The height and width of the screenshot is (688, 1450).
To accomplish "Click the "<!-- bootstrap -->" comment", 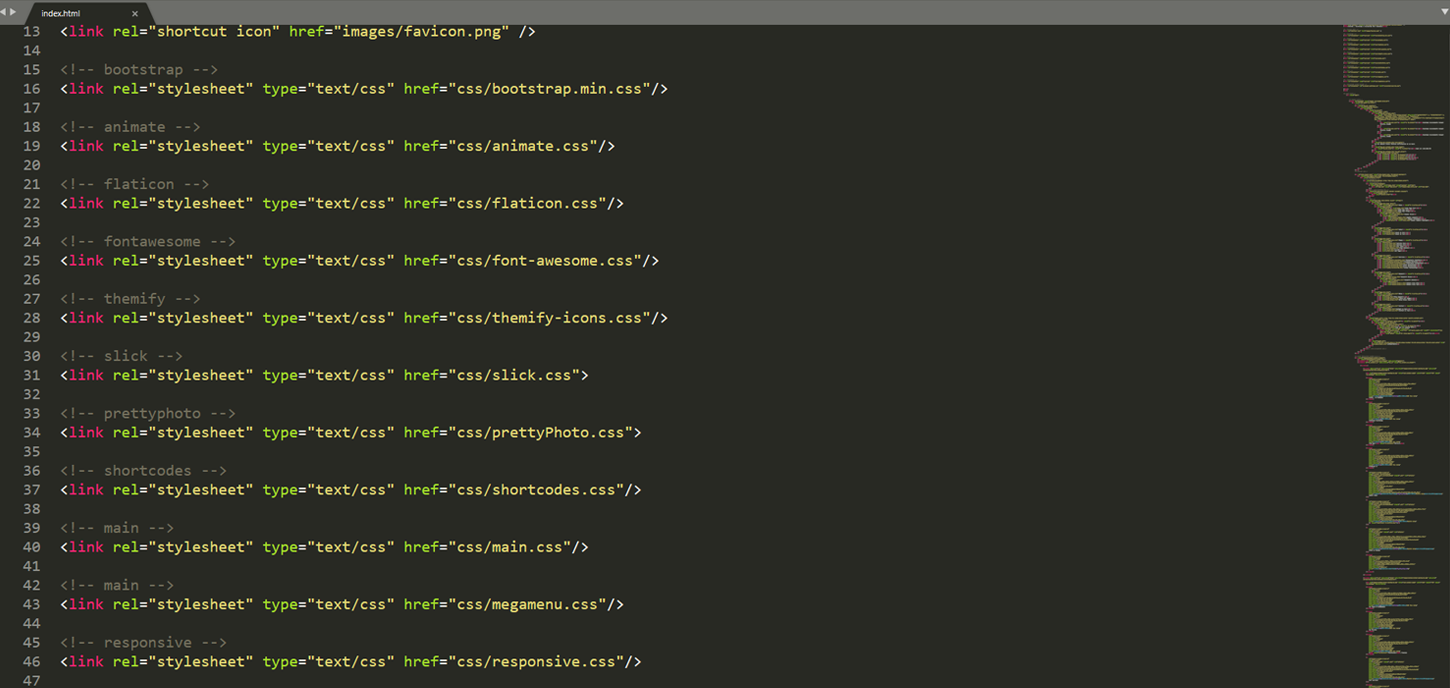I will pyautogui.click(x=139, y=70).
